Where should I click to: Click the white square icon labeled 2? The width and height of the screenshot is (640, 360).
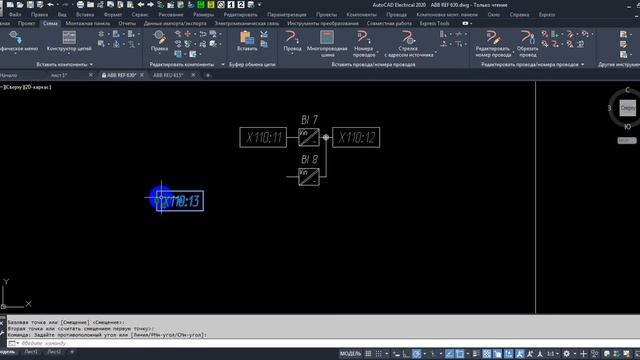(241, 5)
